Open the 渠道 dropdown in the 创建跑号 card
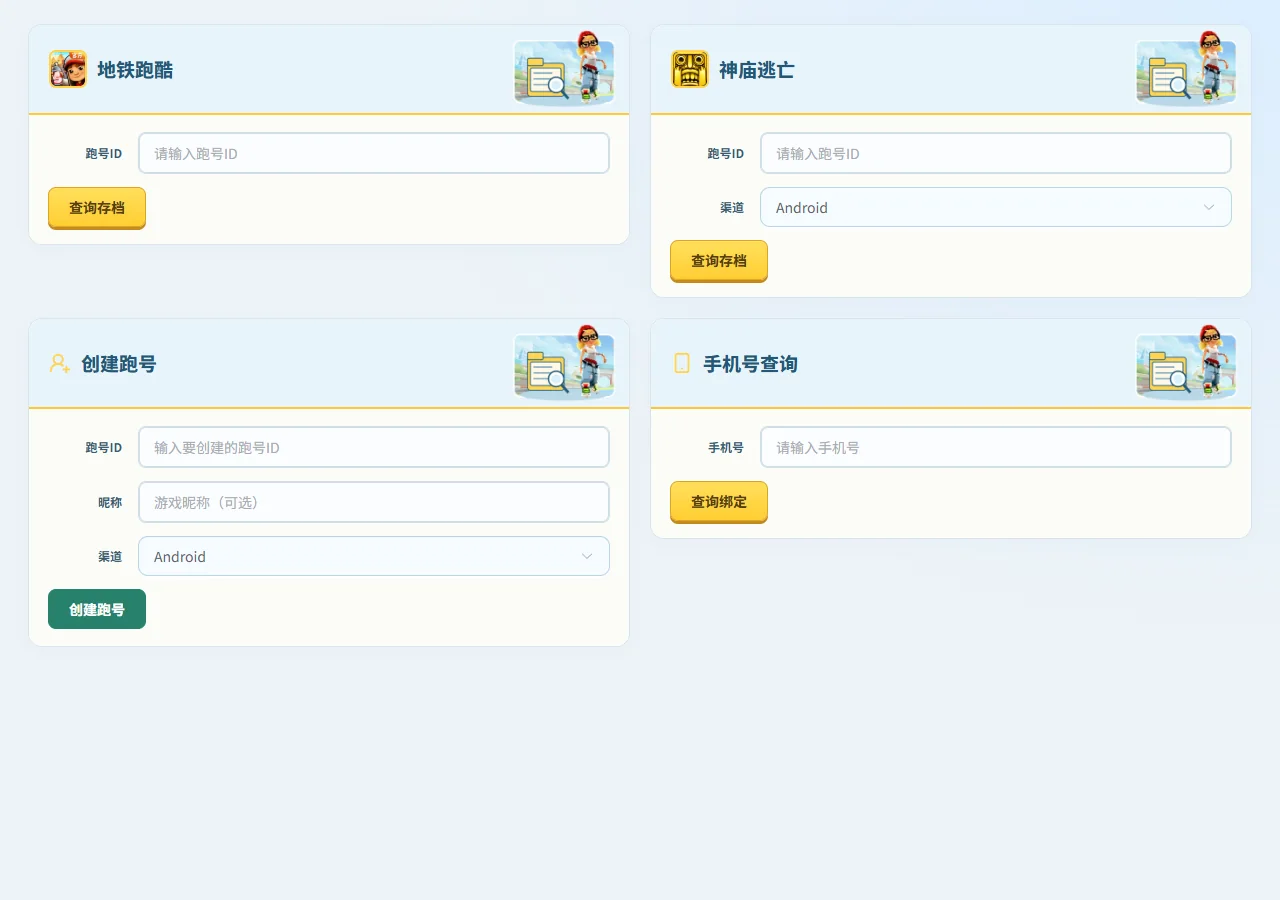 point(374,556)
